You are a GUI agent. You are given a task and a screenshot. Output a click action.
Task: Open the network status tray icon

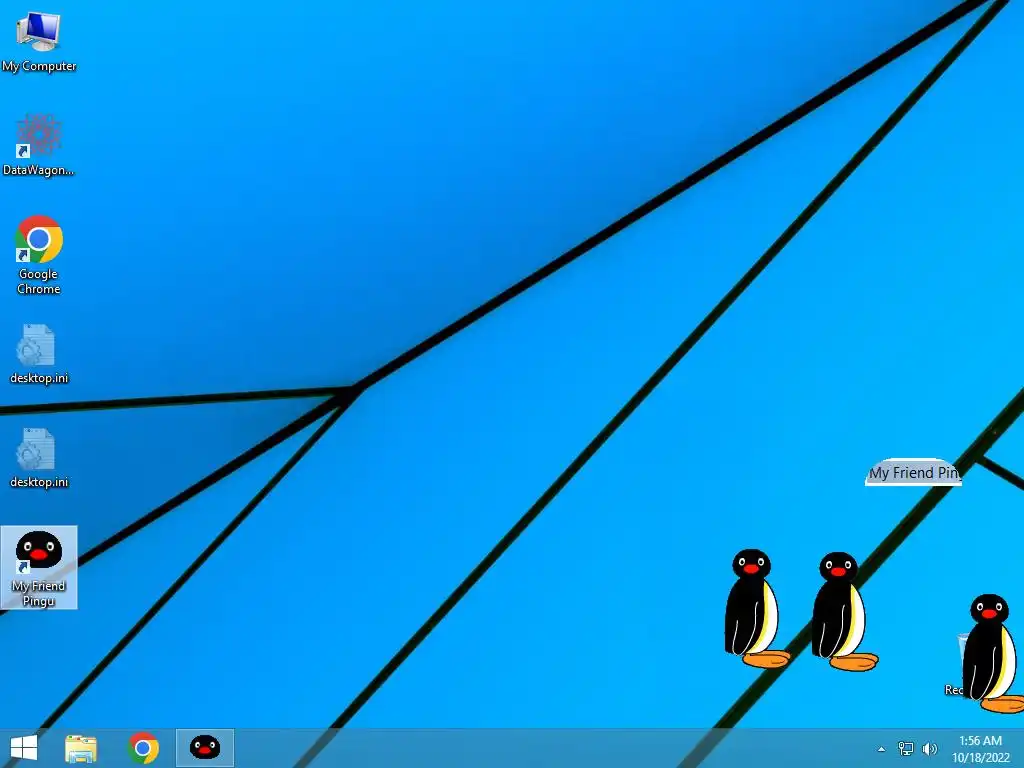click(x=905, y=749)
